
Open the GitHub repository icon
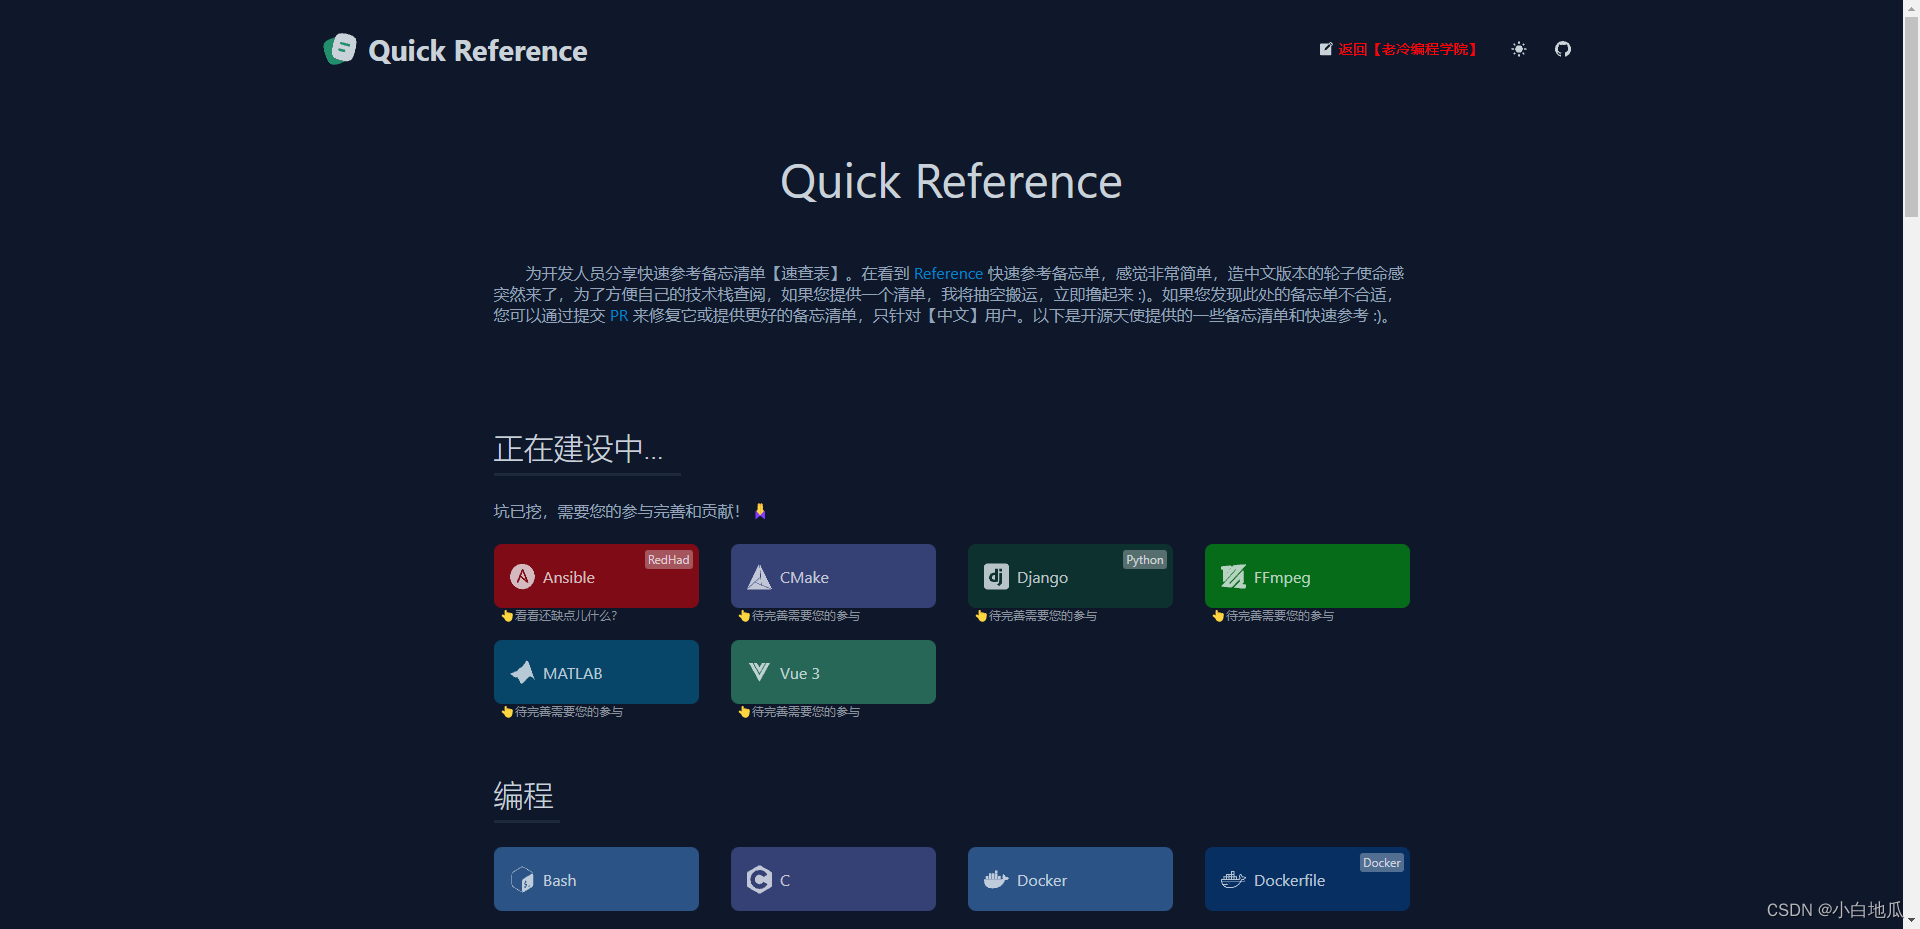[1562, 48]
